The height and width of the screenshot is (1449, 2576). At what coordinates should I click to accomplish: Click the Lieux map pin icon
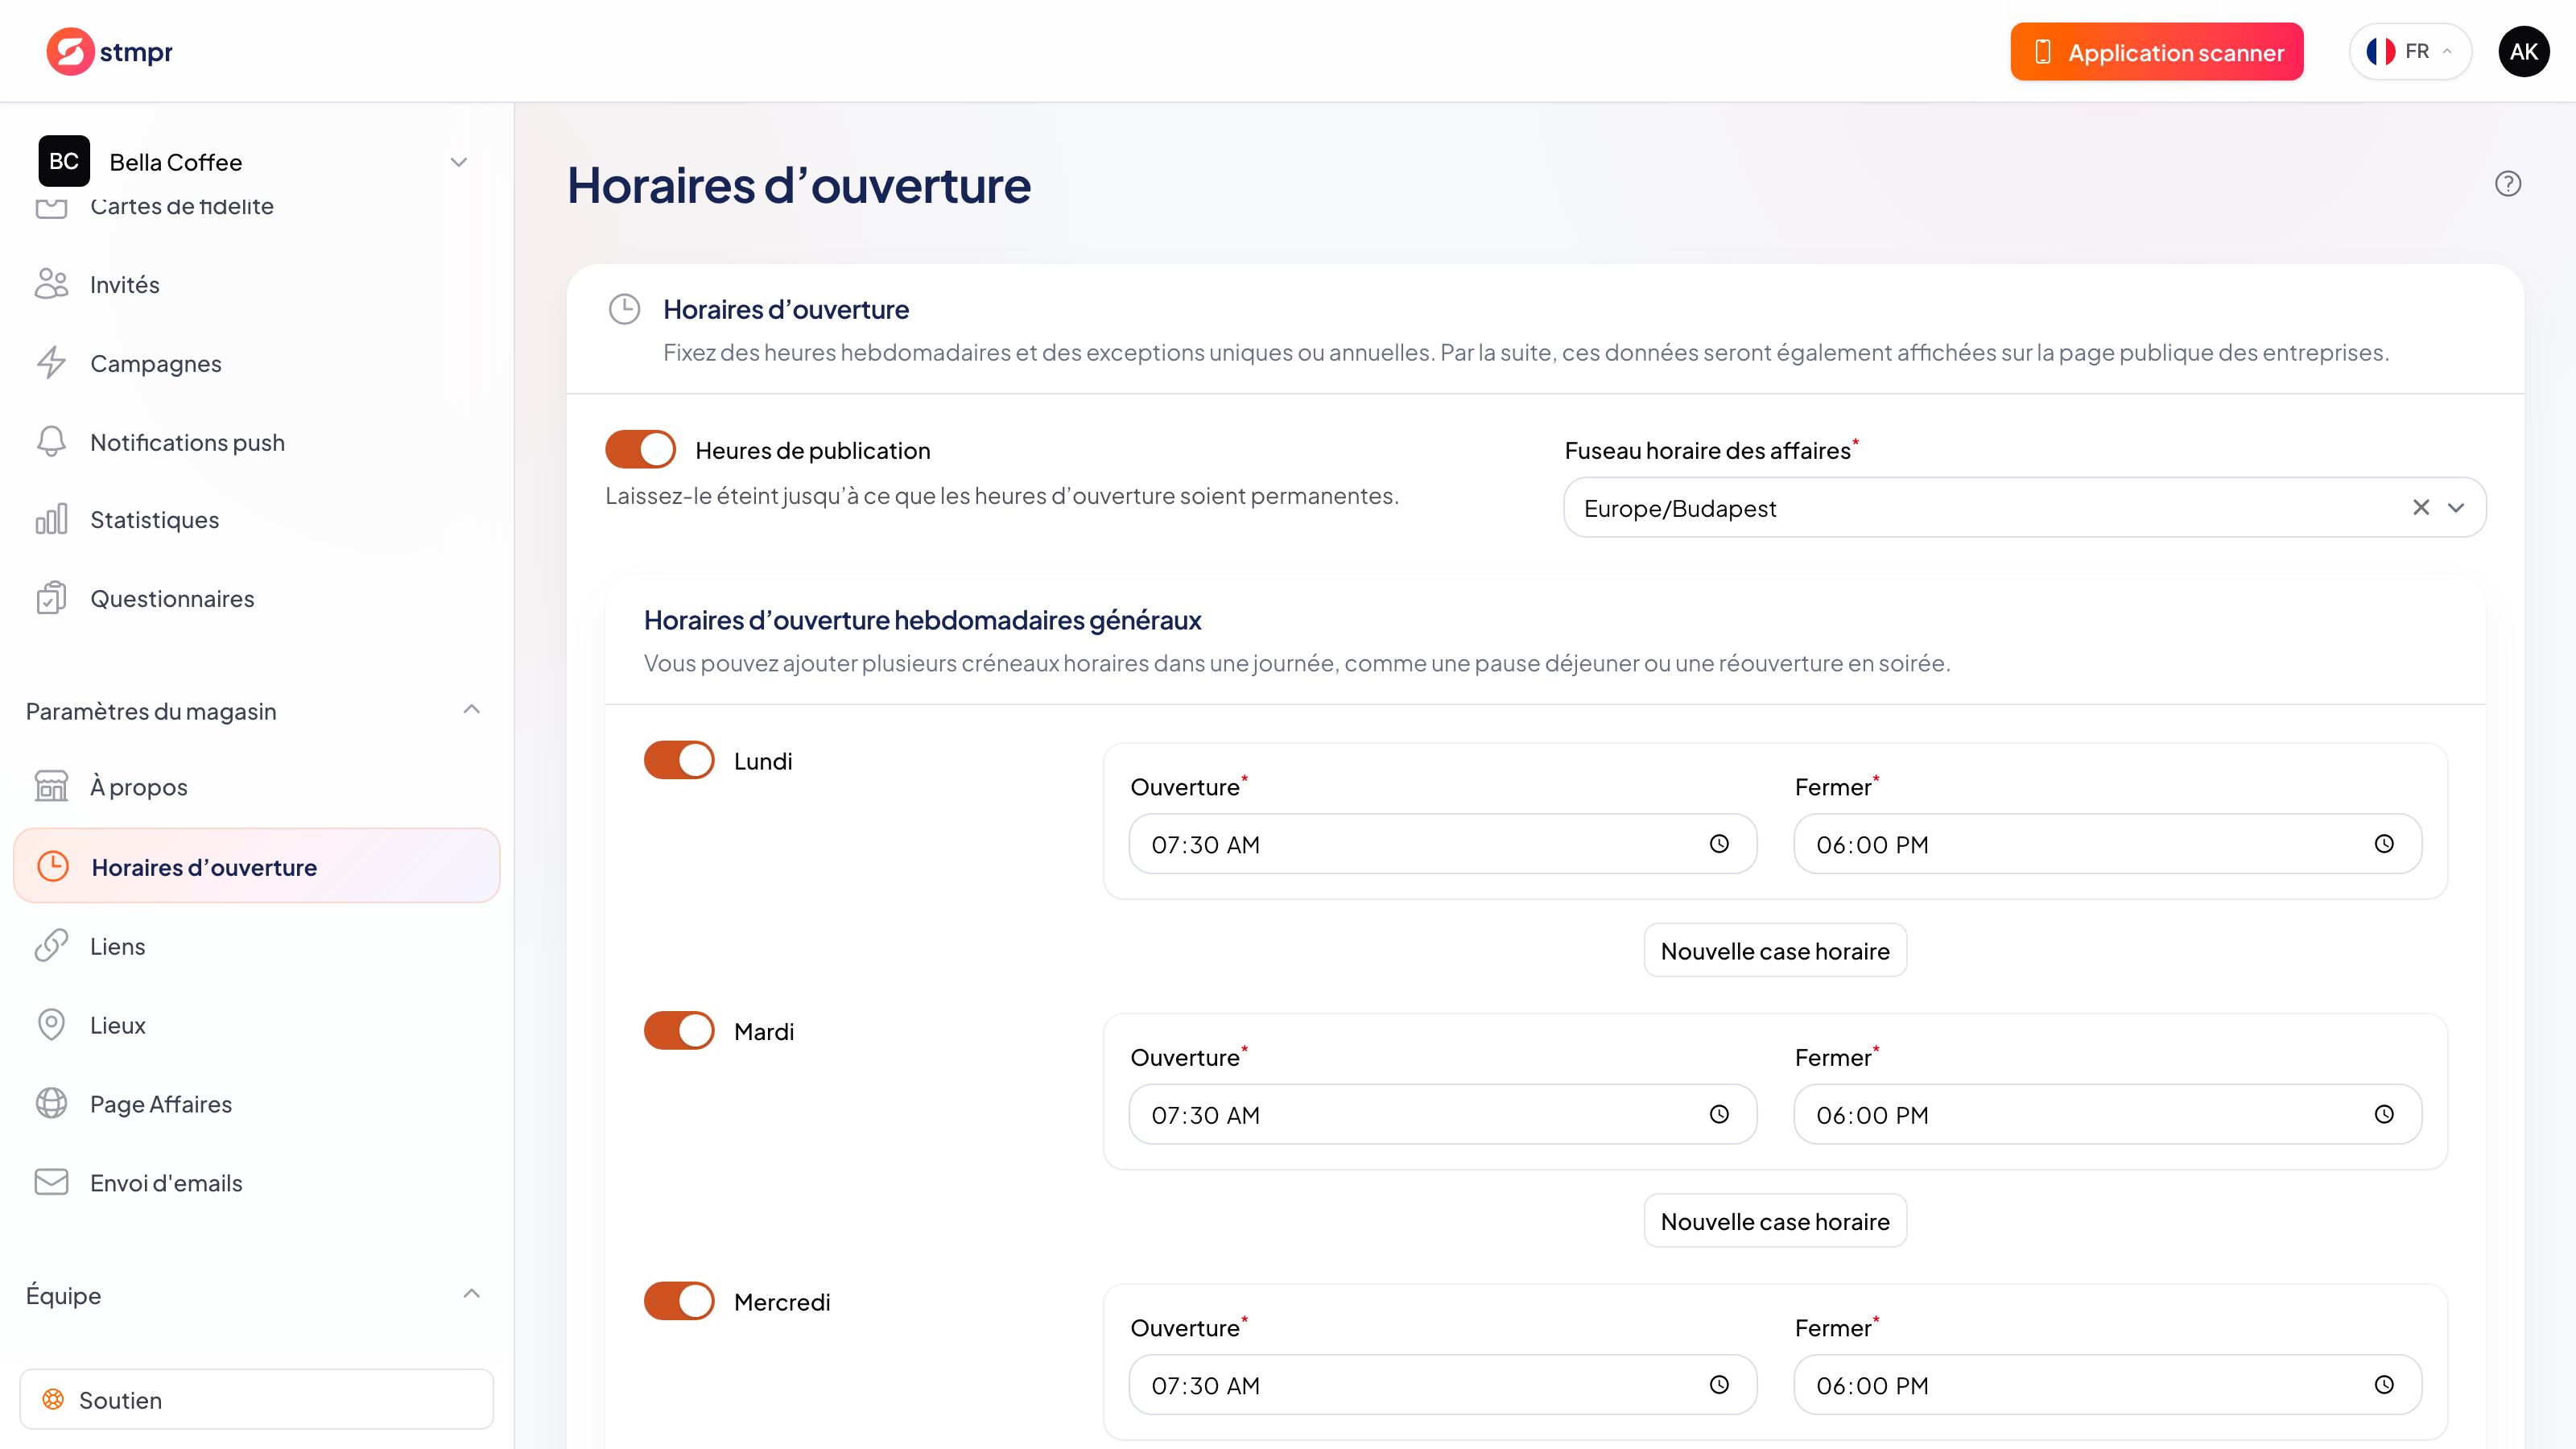pyautogui.click(x=51, y=1024)
